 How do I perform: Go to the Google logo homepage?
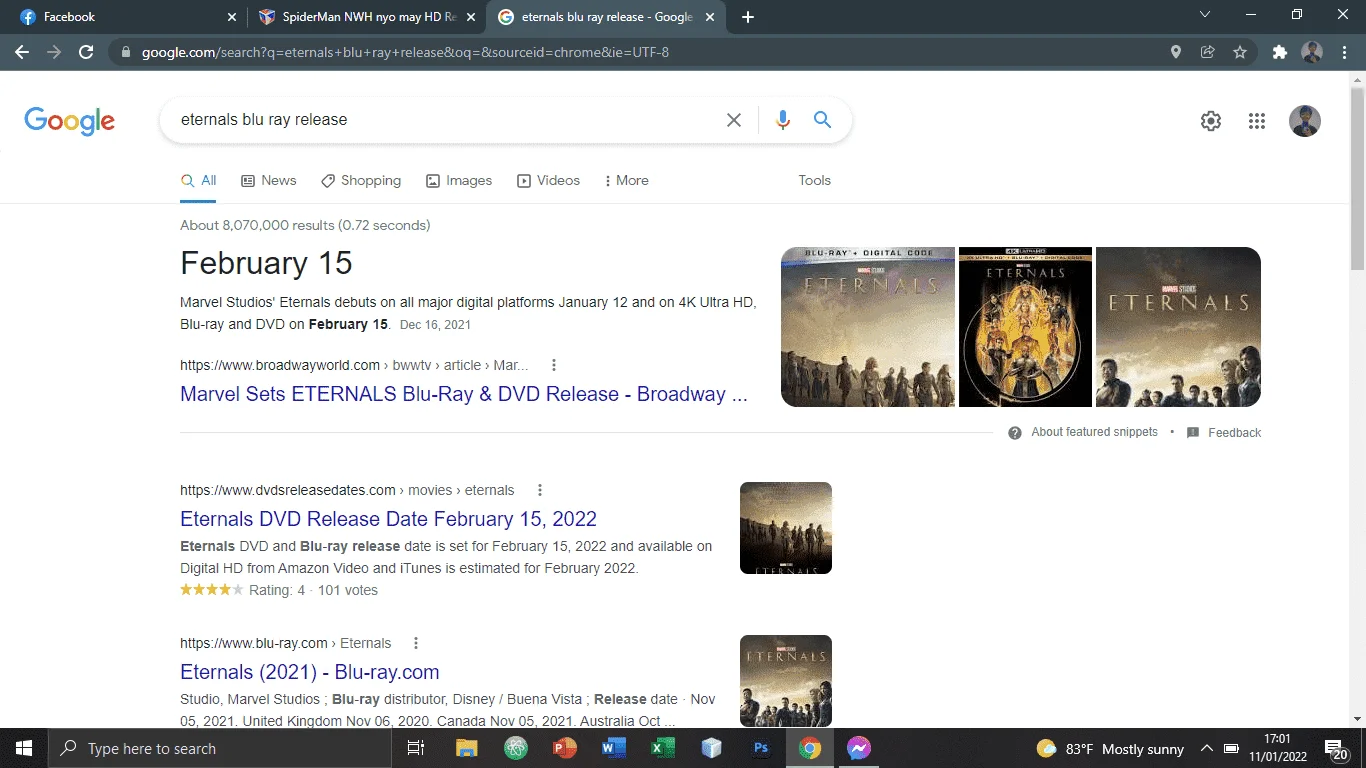point(69,121)
